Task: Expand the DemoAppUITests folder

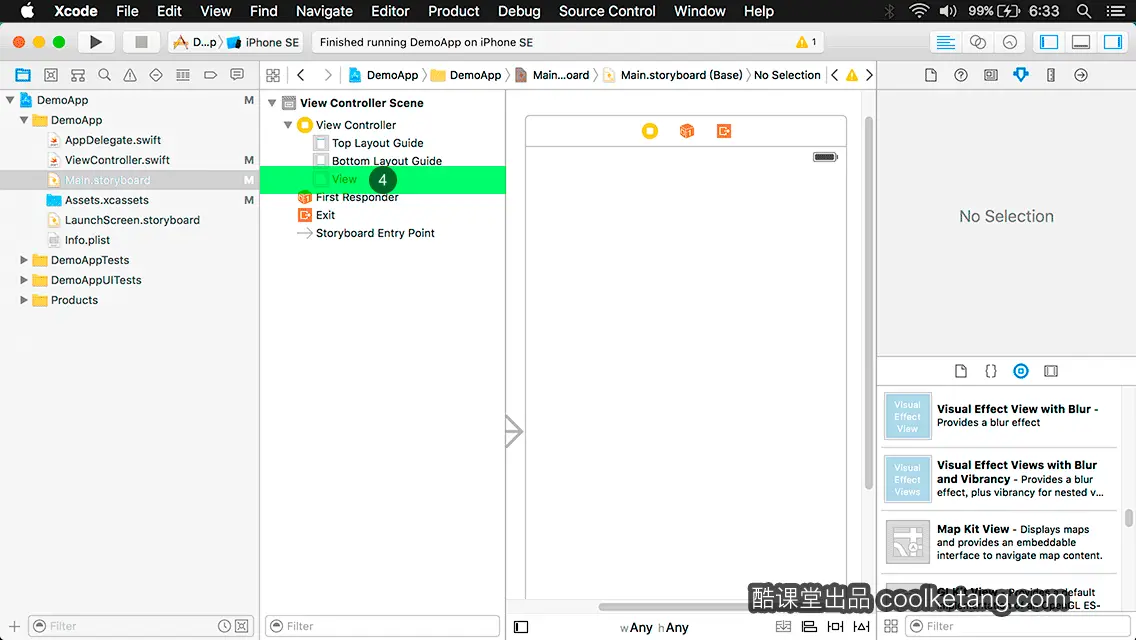Action: (x=24, y=280)
